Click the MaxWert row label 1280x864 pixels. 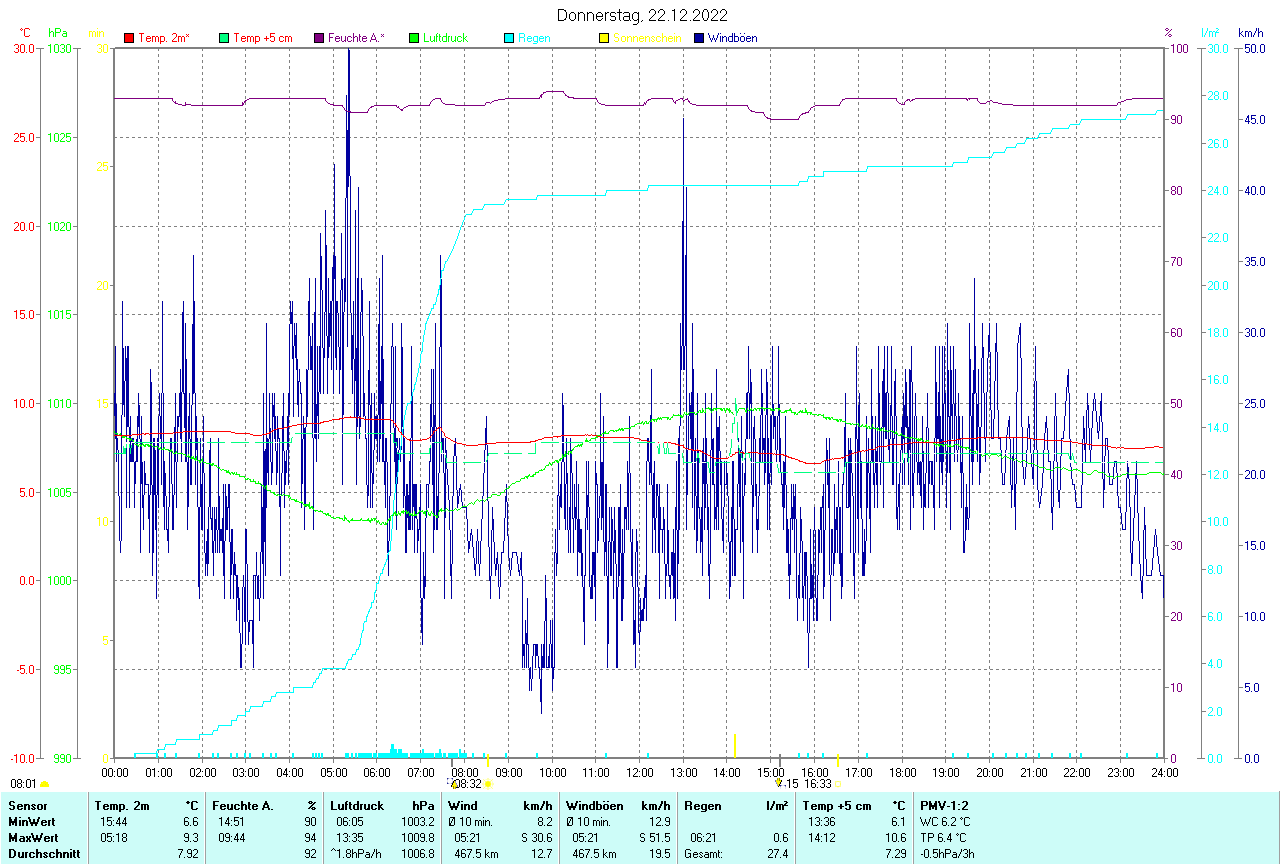[34, 837]
